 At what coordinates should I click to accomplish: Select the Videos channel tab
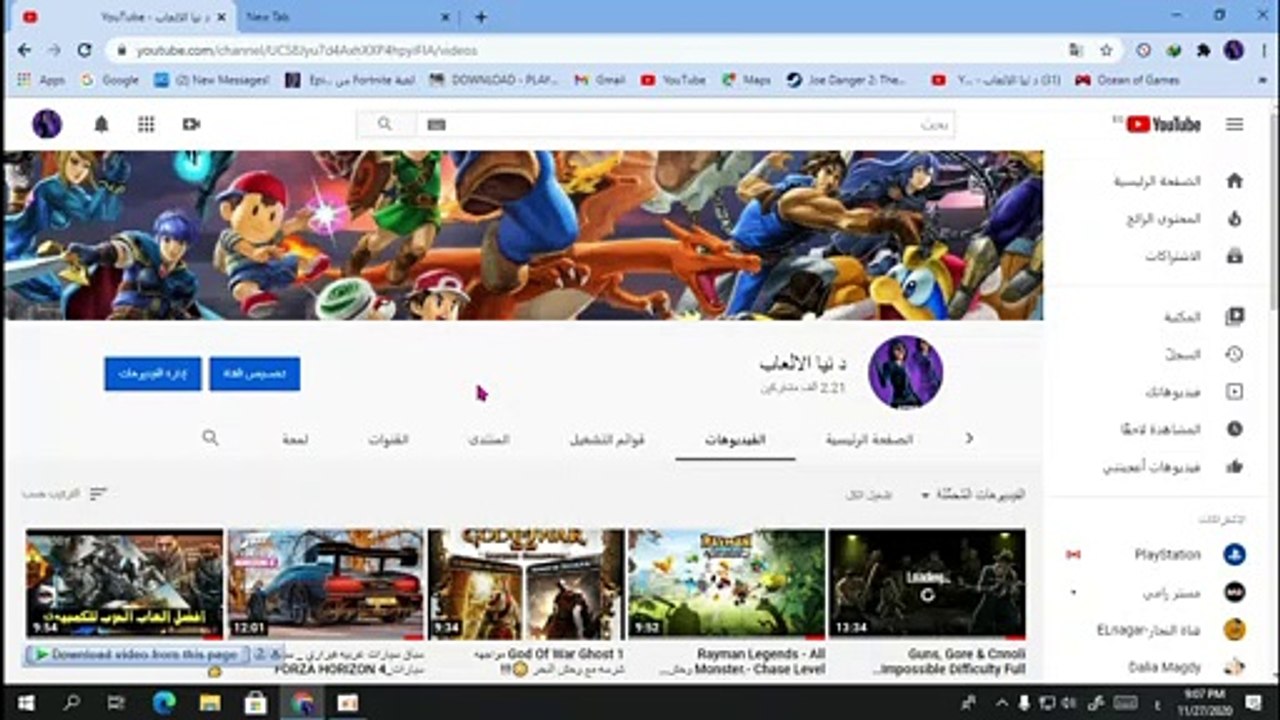click(735, 439)
